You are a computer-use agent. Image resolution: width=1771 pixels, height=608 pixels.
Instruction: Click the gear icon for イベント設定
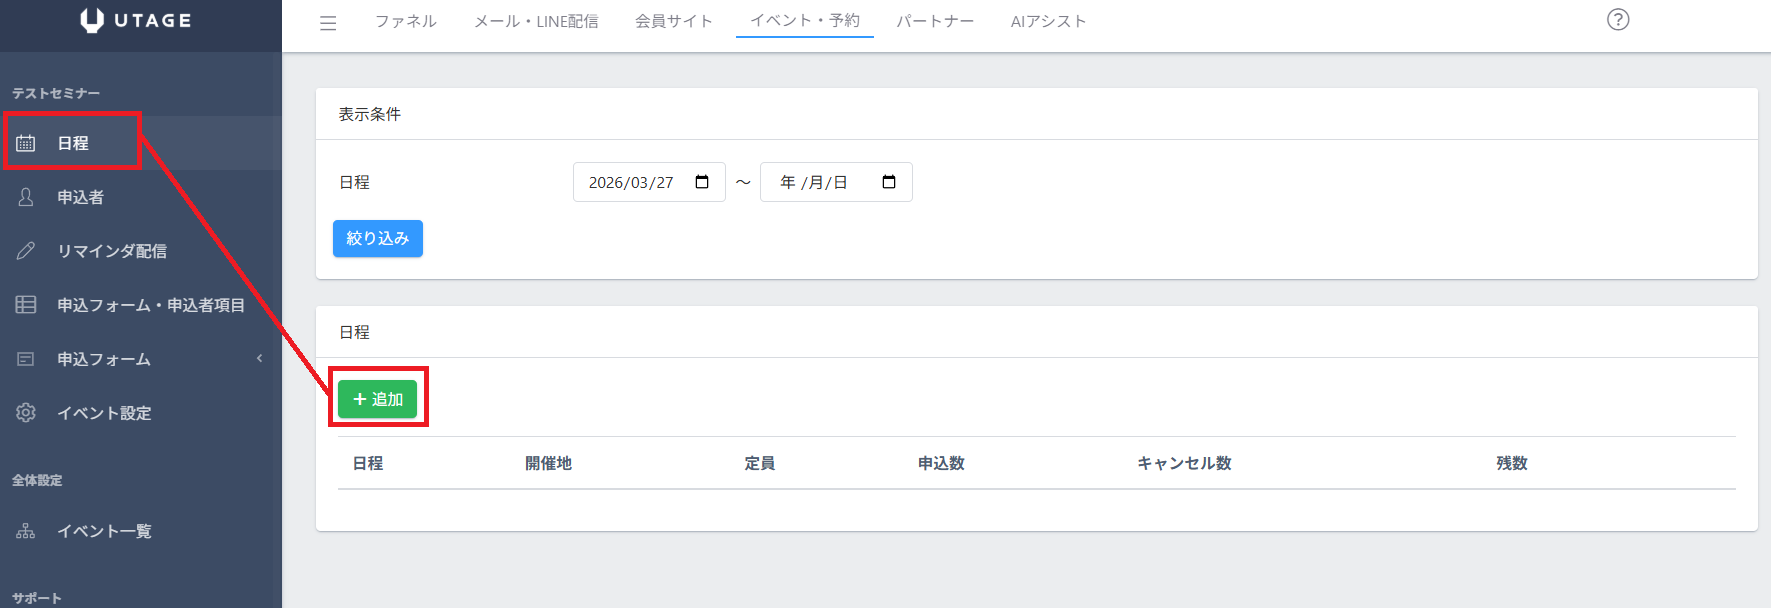[x=26, y=413]
